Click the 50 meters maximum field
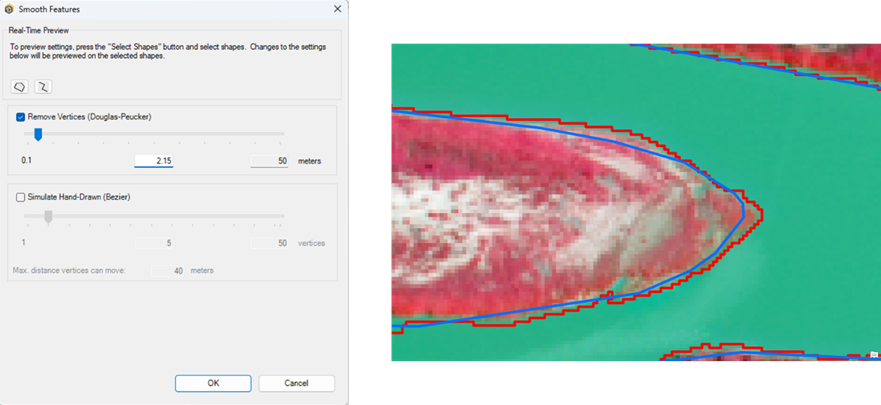The height and width of the screenshot is (405, 881). (269, 161)
